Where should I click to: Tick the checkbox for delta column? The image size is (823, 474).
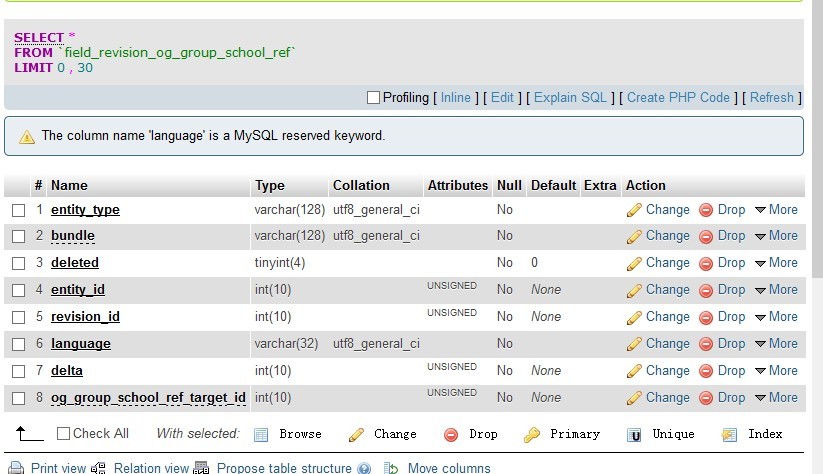18,372
